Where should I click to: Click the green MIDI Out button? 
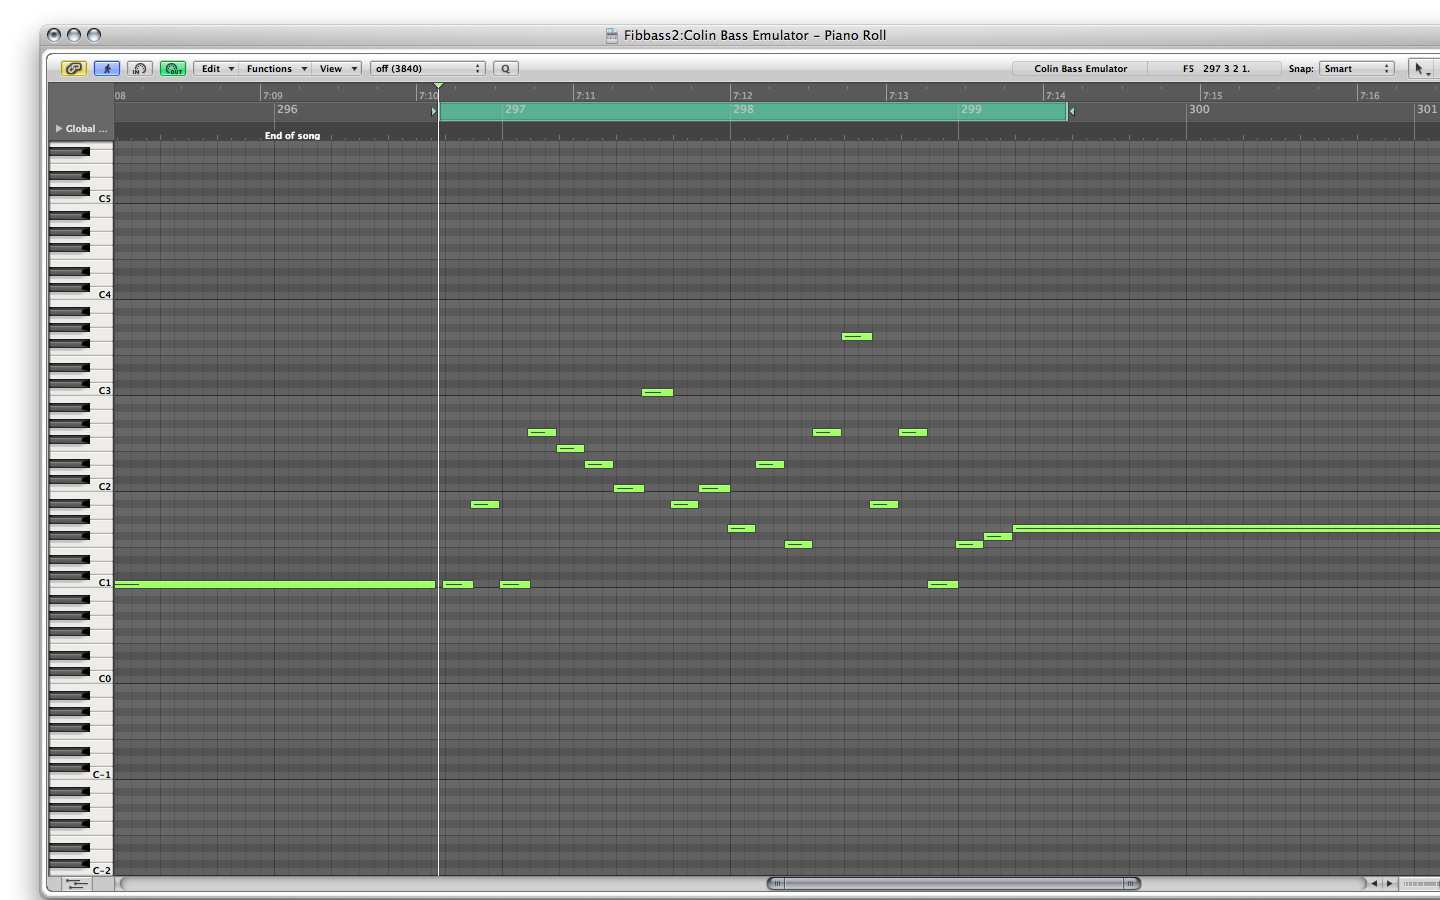click(173, 69)
